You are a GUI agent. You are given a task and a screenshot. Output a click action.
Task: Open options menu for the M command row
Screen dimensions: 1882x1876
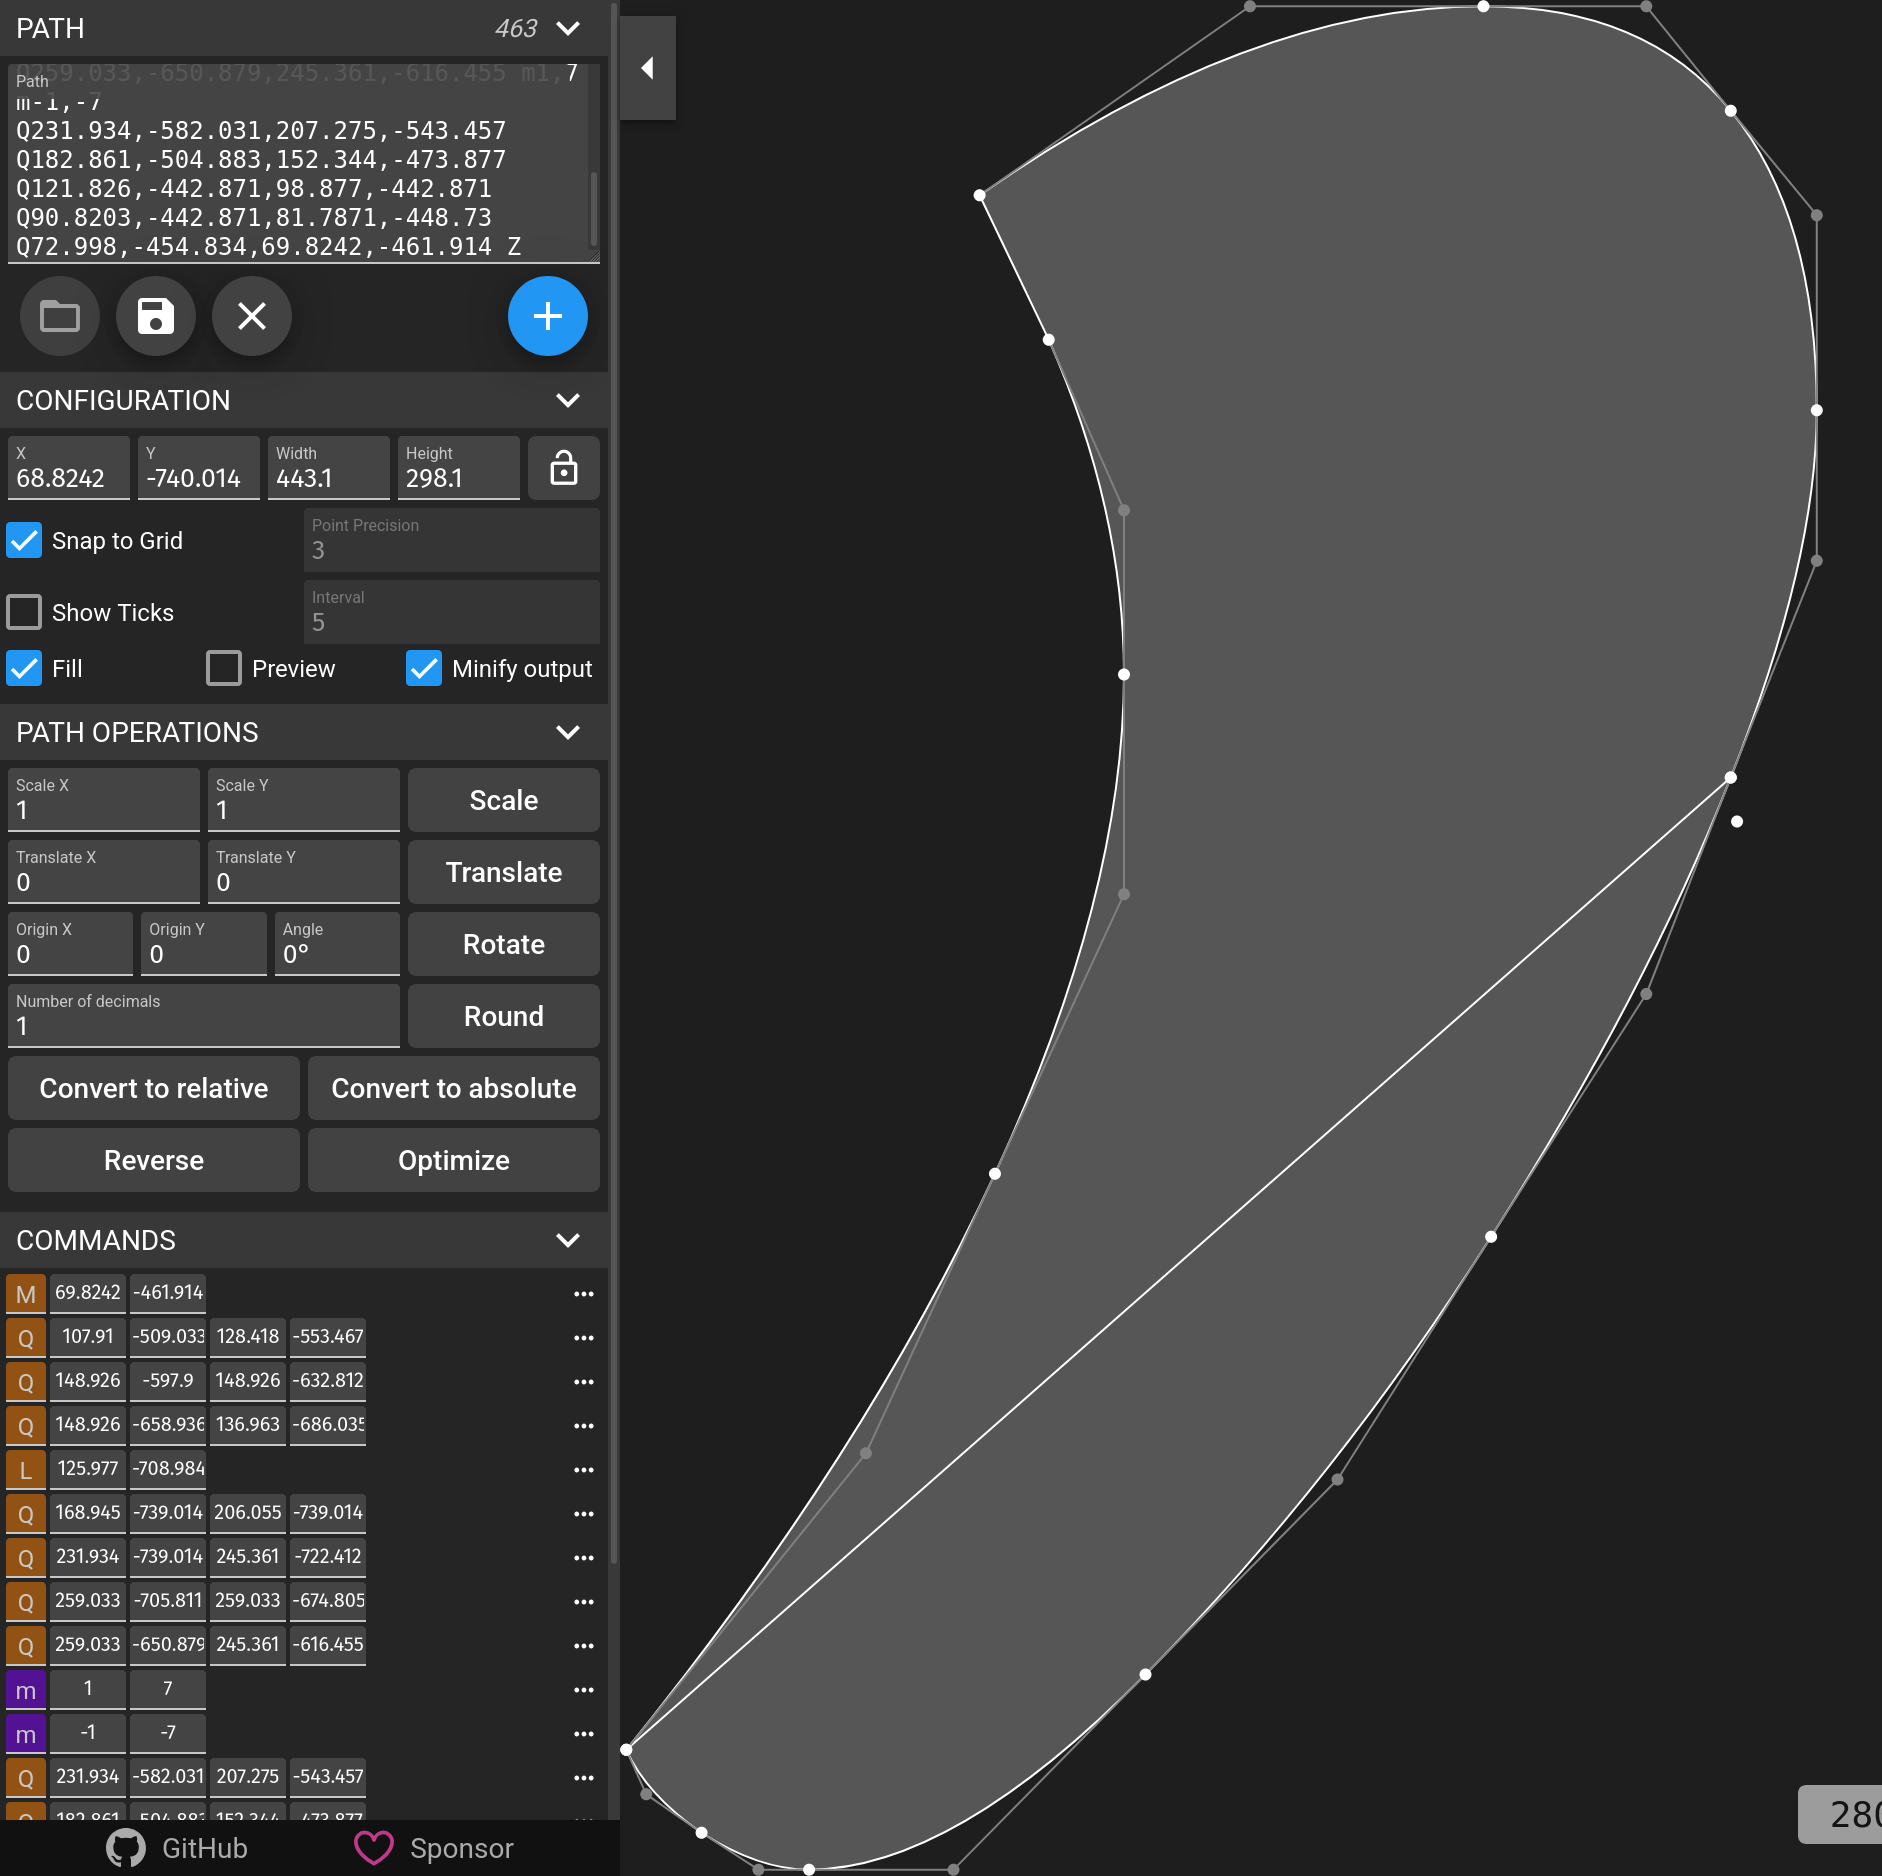(x=584, y=1294)
